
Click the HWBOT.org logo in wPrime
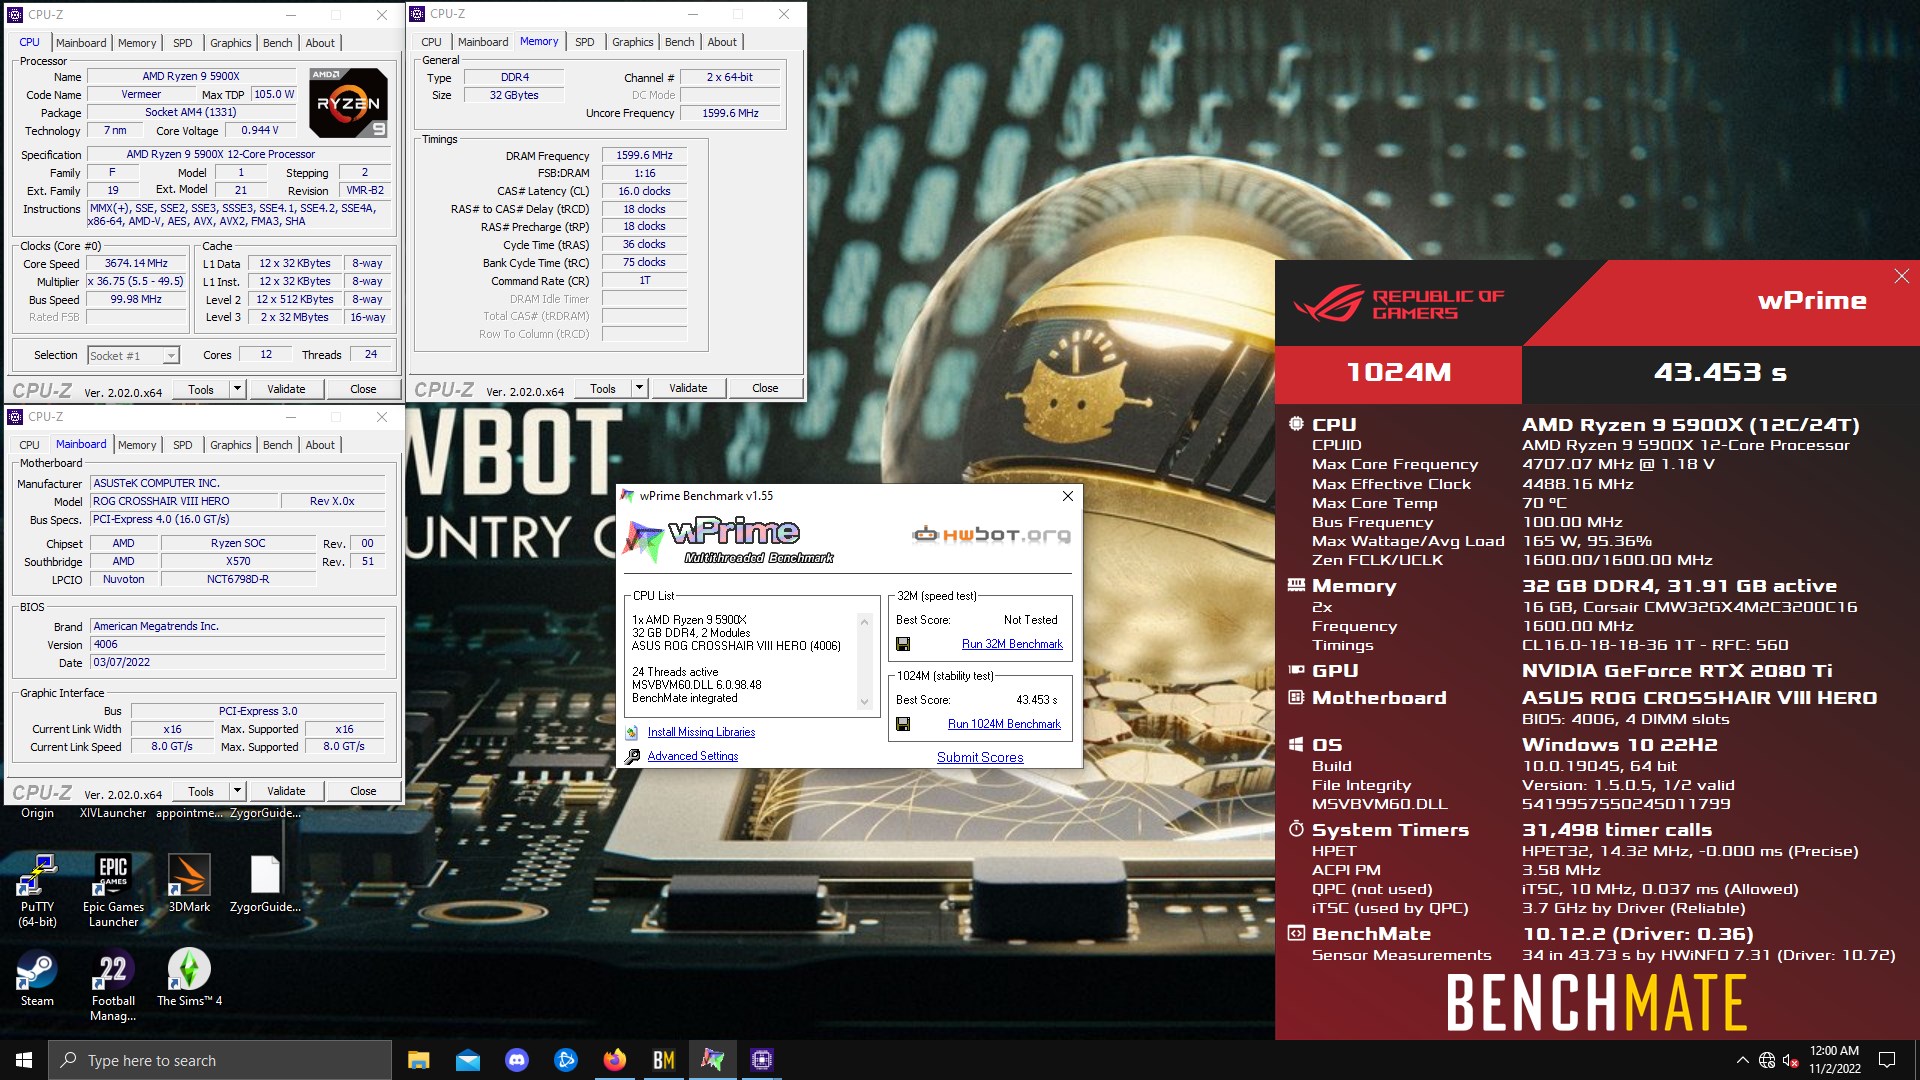pyautogui.click(x=991, y=535)
